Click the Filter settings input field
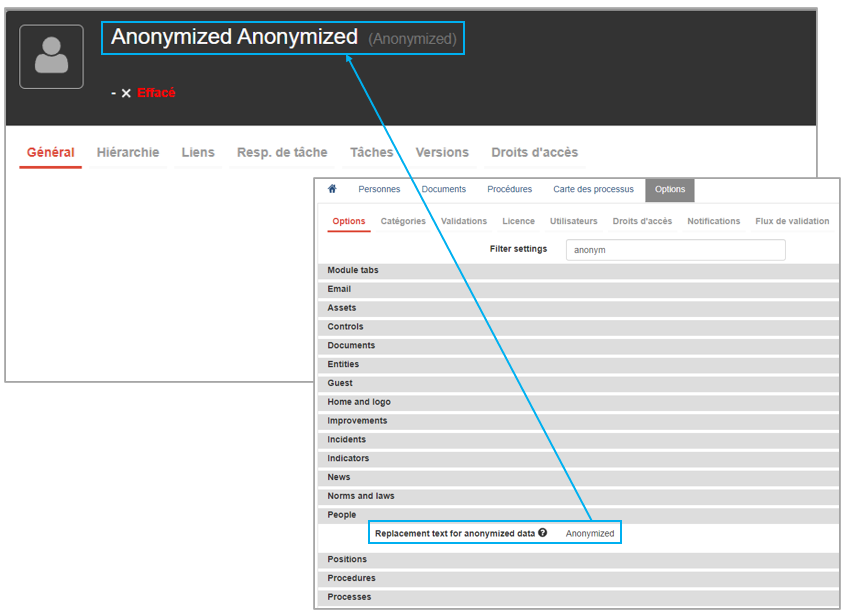The width and height of the screenshot is (845, 616). pyautogui.click(x=675, y=250)
